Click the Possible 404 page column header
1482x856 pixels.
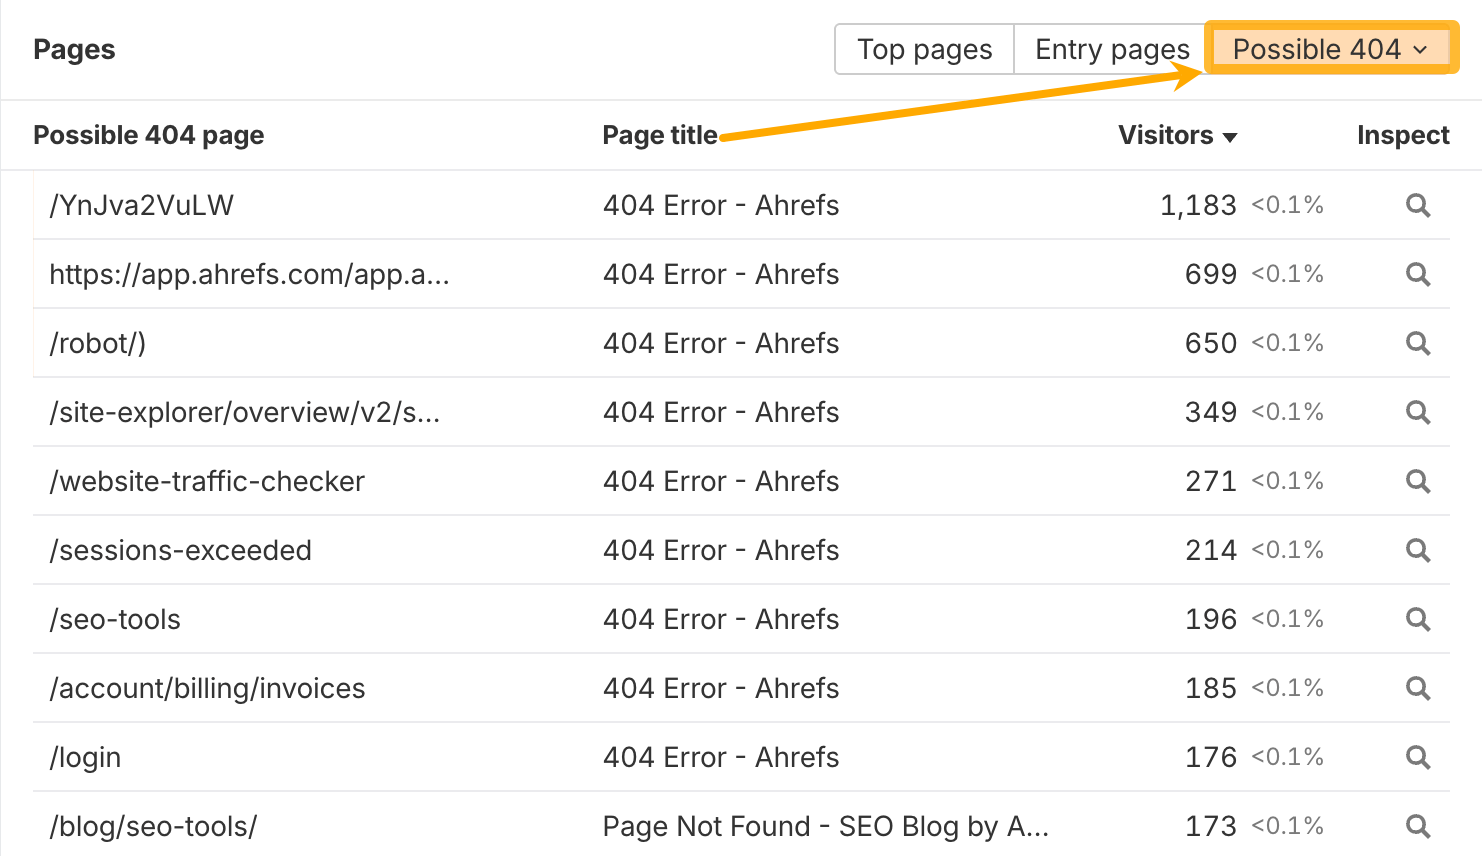pos(148,135)
